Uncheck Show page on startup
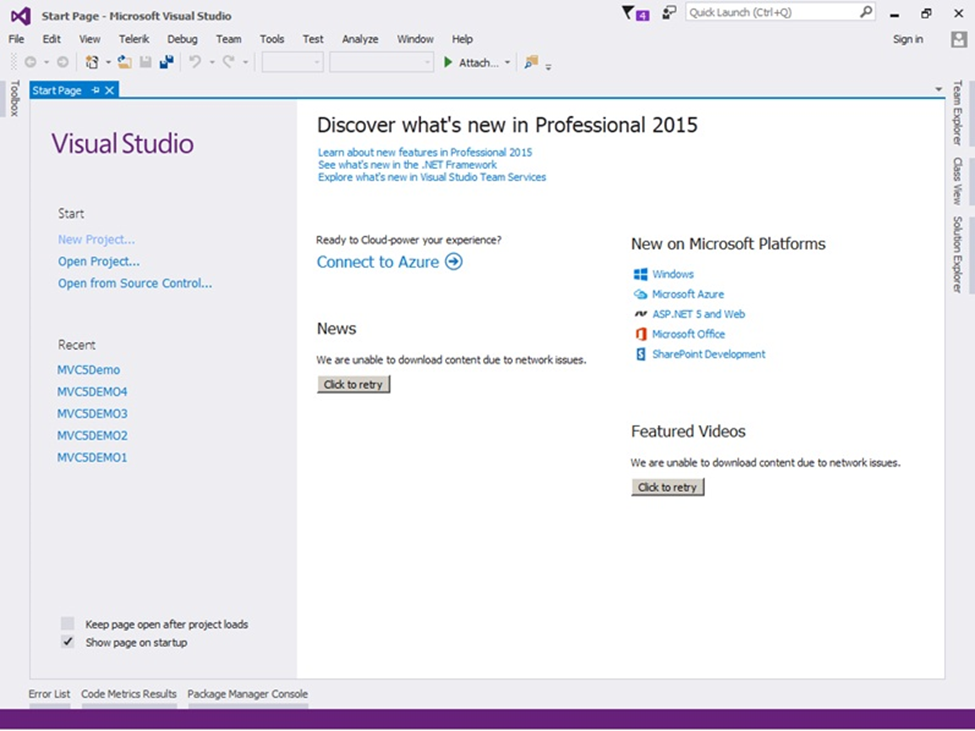Viewport: 975px width, 731px height. [68, 642]
